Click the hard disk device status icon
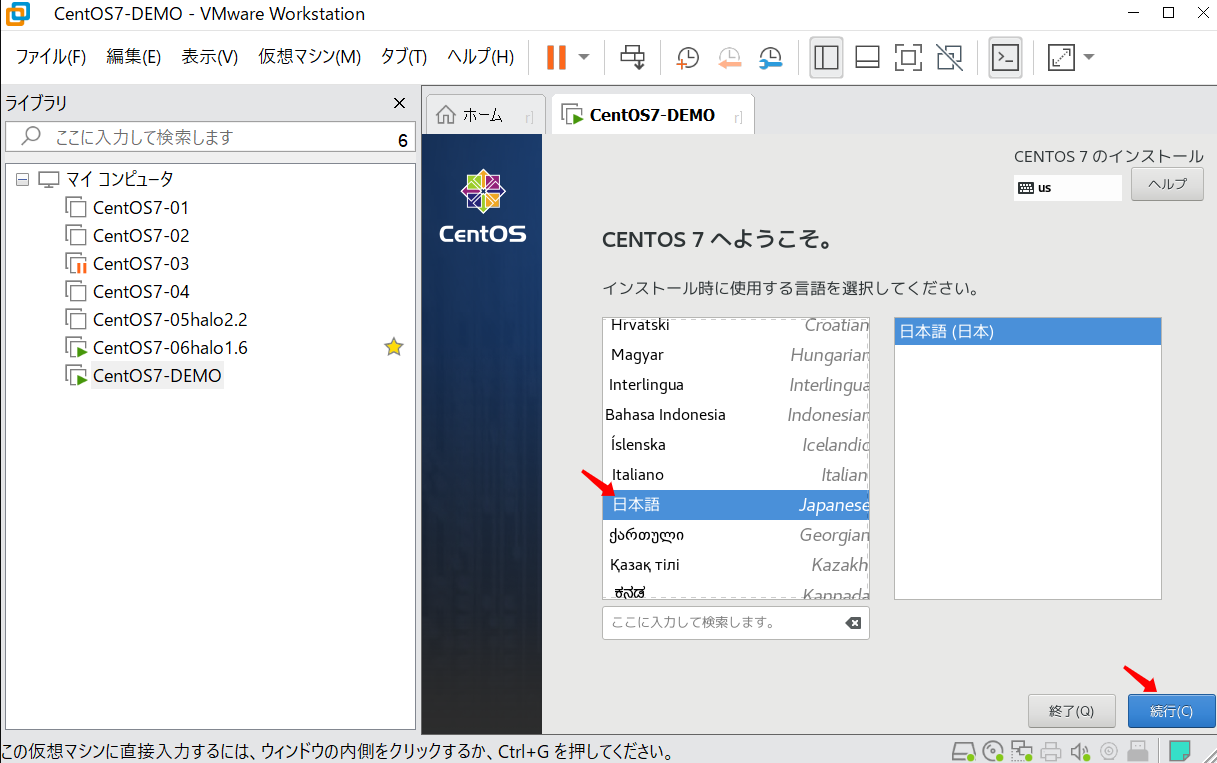Image resolution: width=1217 pixels, height=763 pixels. pyautogui.click(x=963, y=751)
